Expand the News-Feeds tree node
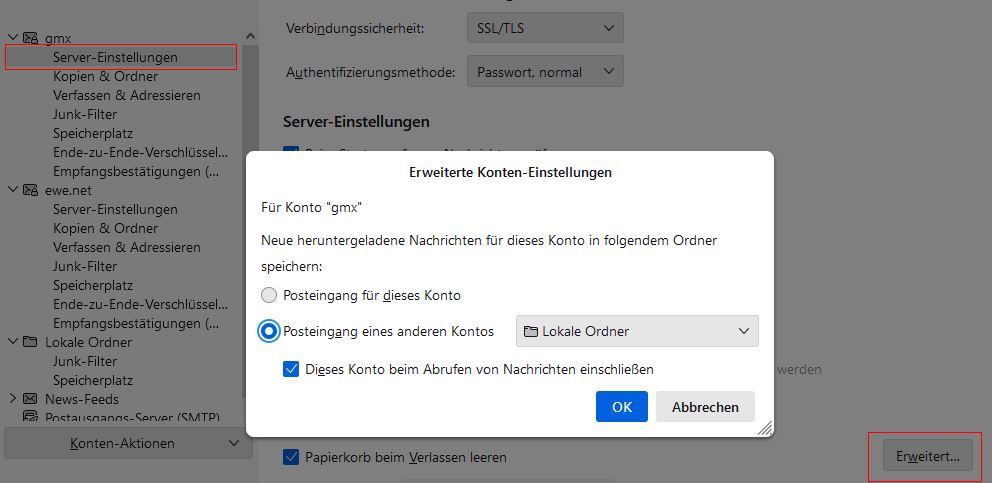Screen dimensions: 992x483 tap(12, 399)
